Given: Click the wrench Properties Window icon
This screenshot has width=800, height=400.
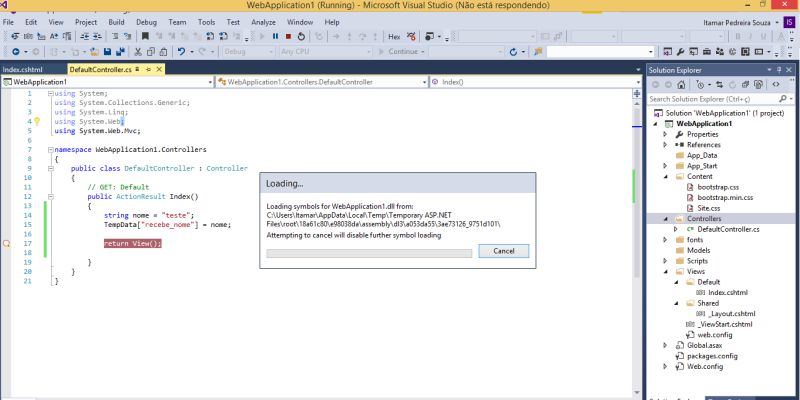Looking at the screenshot, I should 681,52.
